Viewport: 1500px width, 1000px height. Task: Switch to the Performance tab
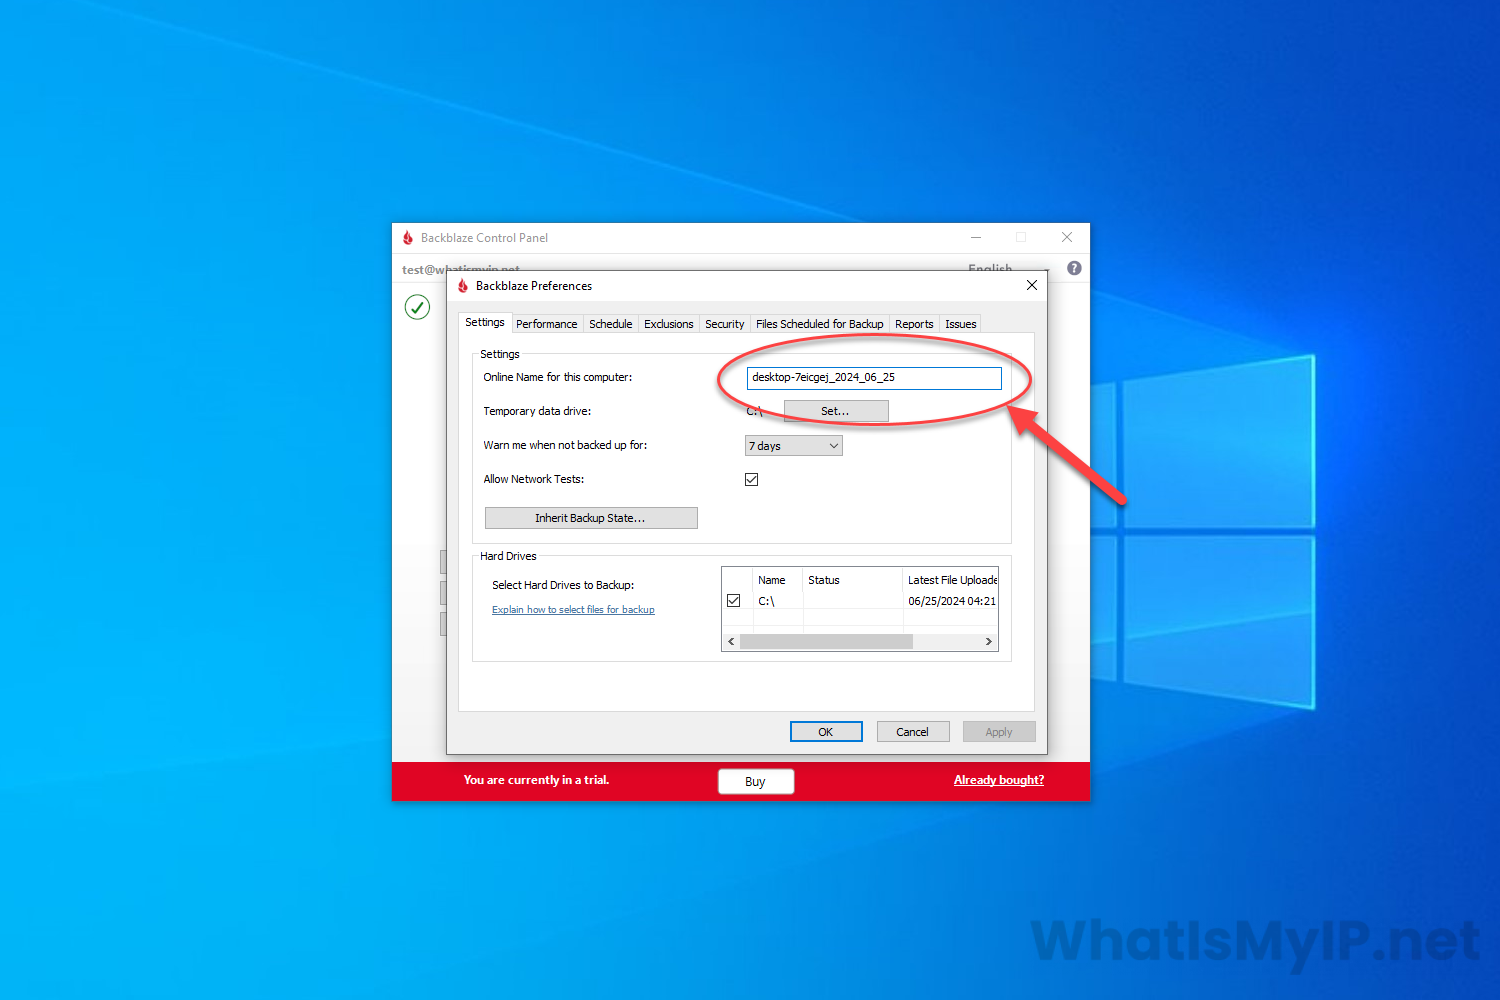click(x=547, y=324)
